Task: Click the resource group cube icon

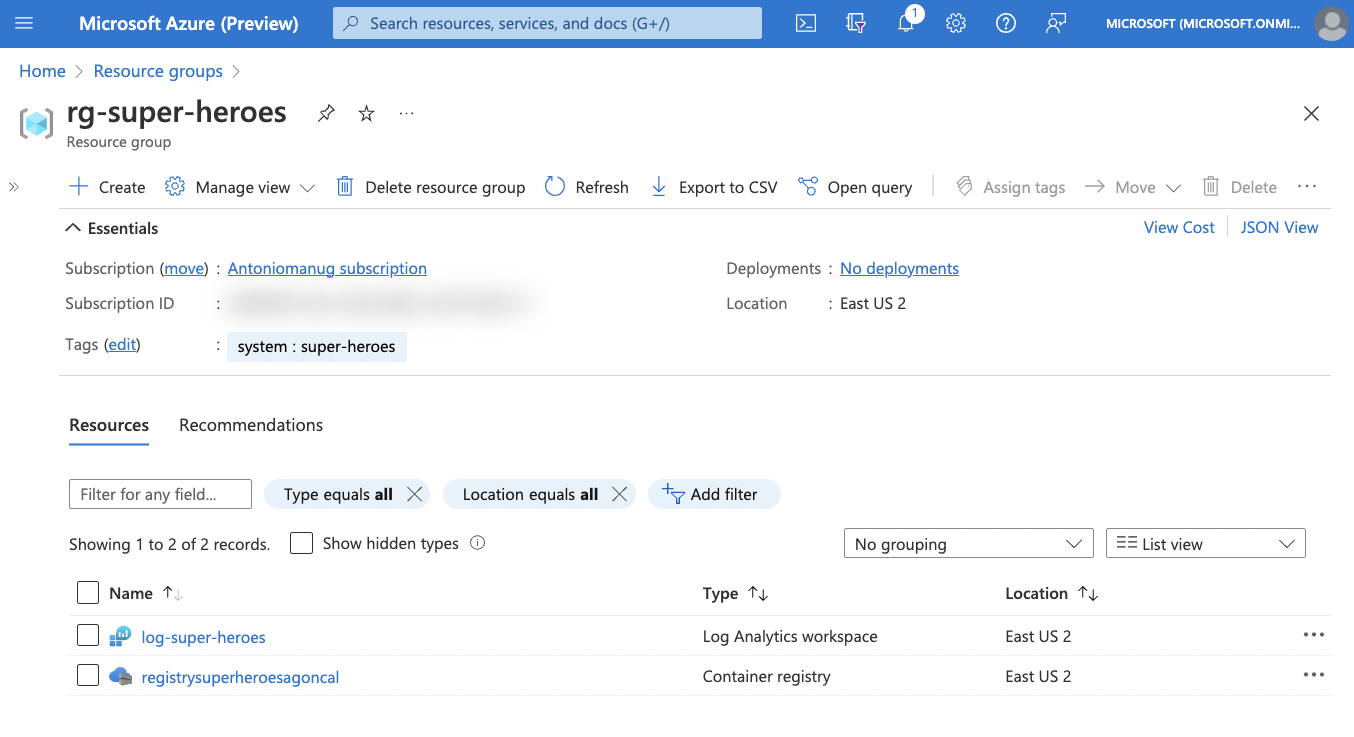Action: (x=37, y=124)
